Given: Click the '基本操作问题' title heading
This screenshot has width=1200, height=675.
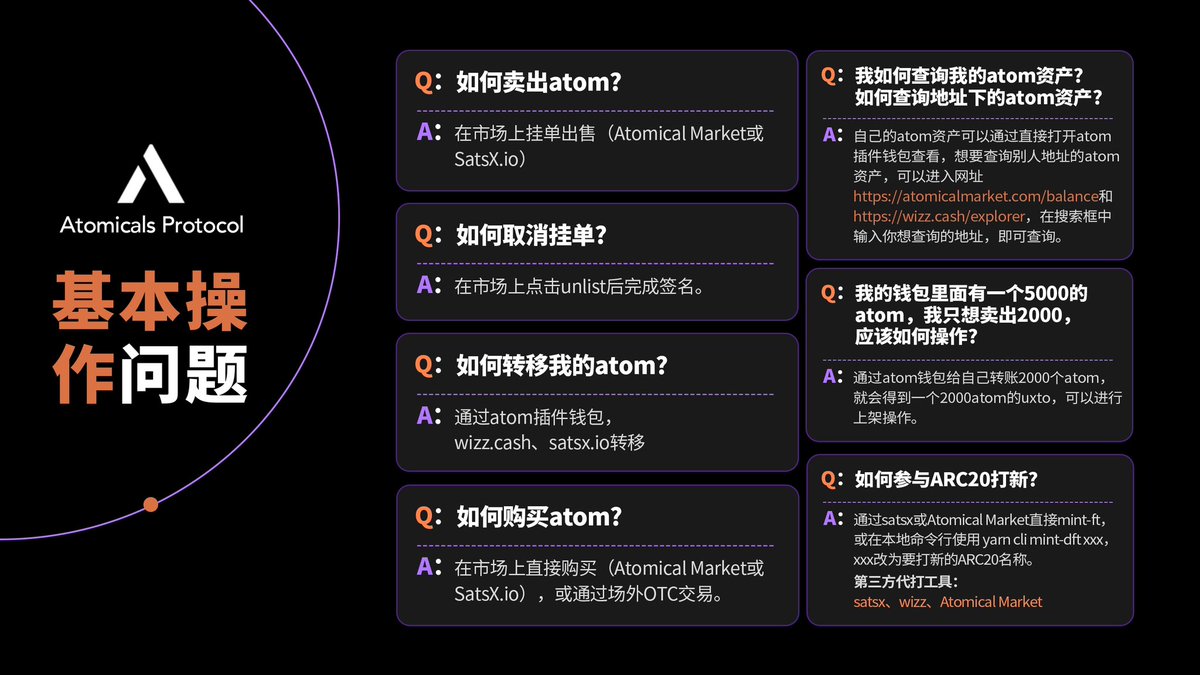Looking at the screenshot, I should pyautogui.click(x=151, y=337).
